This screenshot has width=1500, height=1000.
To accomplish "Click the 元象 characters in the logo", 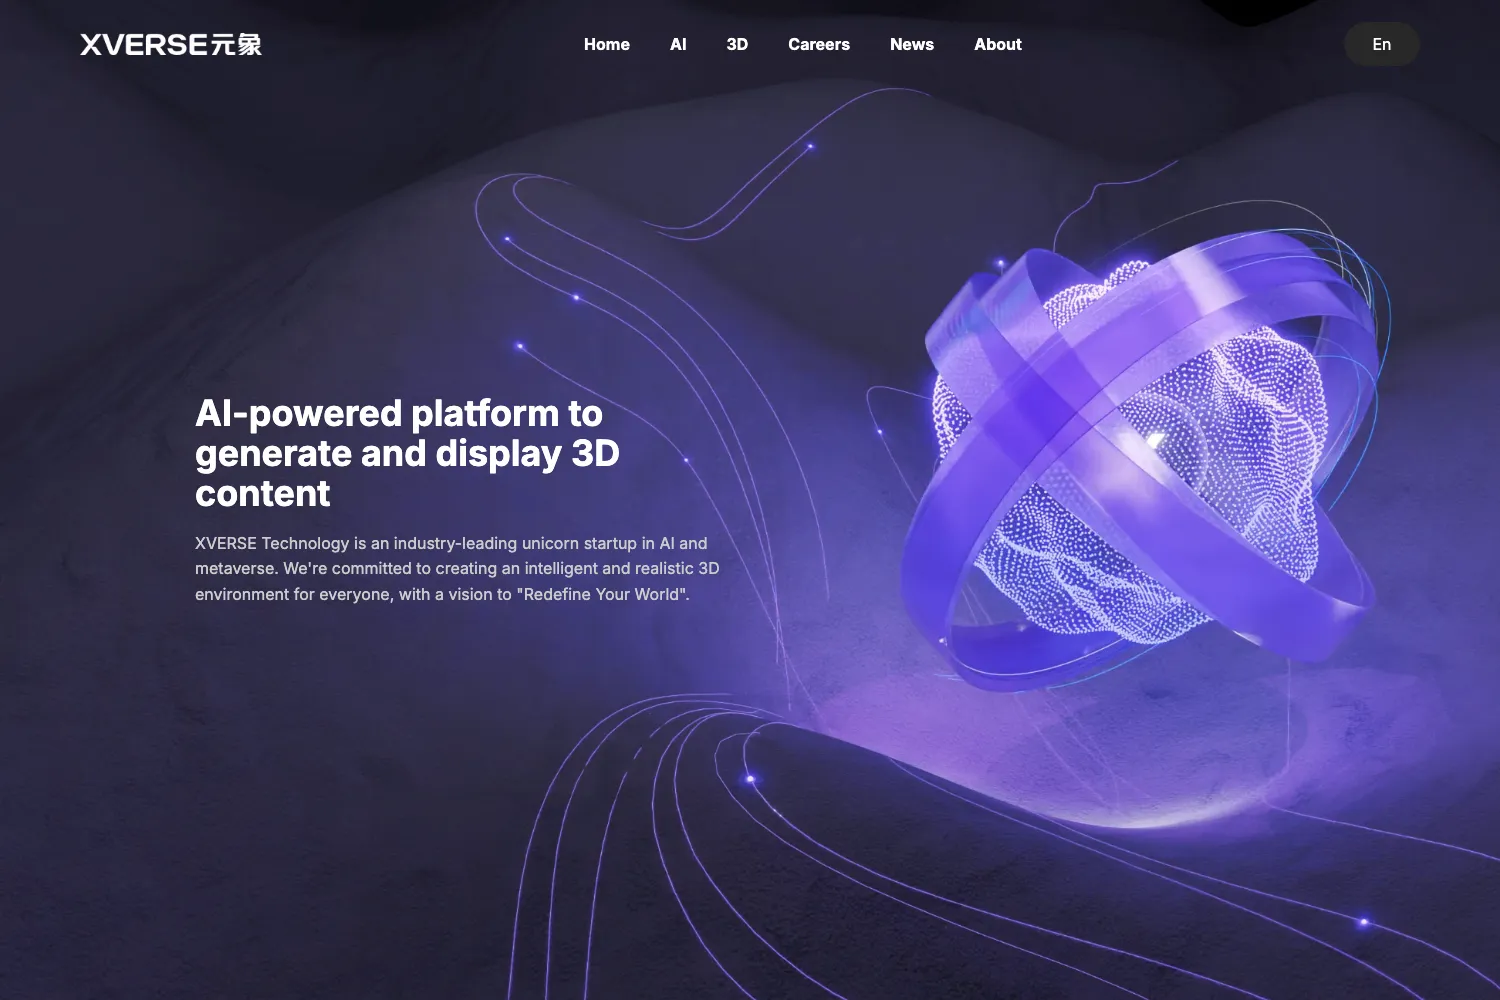I will (236, 44).
